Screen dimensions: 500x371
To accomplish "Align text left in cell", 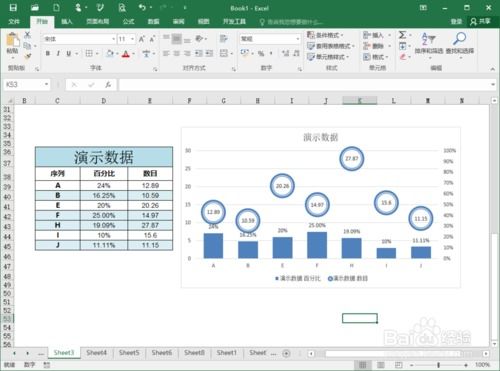I will [166, 53].
